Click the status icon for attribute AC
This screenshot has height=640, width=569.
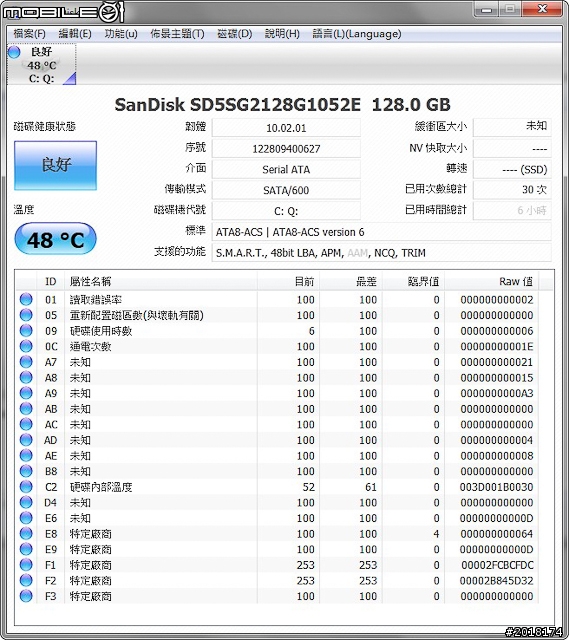[26, 424]
